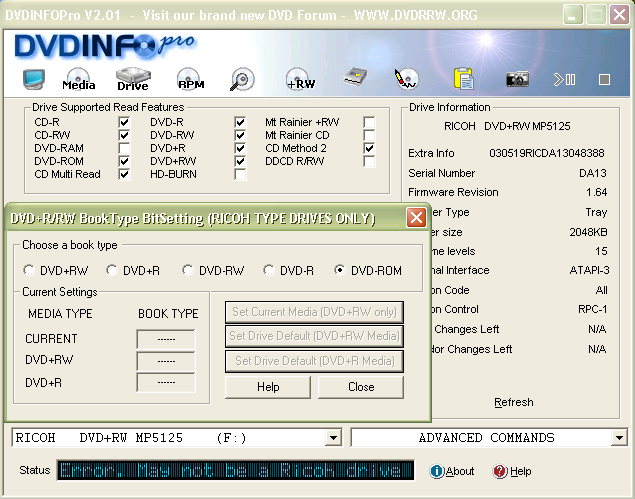Toggle the HD-BURN checkbox
This screenshot has width=635, height=499.
[240, 174]
